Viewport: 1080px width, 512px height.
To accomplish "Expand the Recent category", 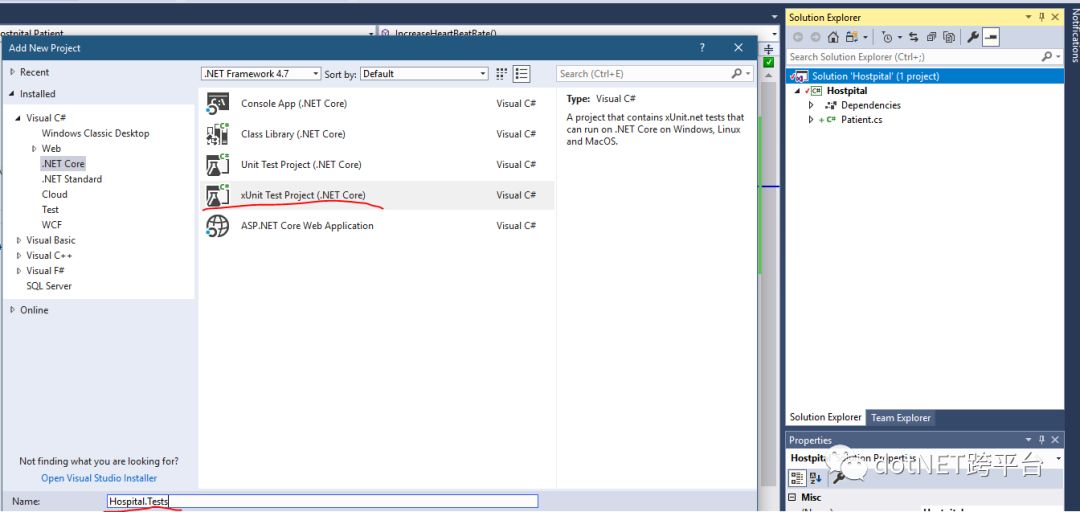I will click(12, 72).
